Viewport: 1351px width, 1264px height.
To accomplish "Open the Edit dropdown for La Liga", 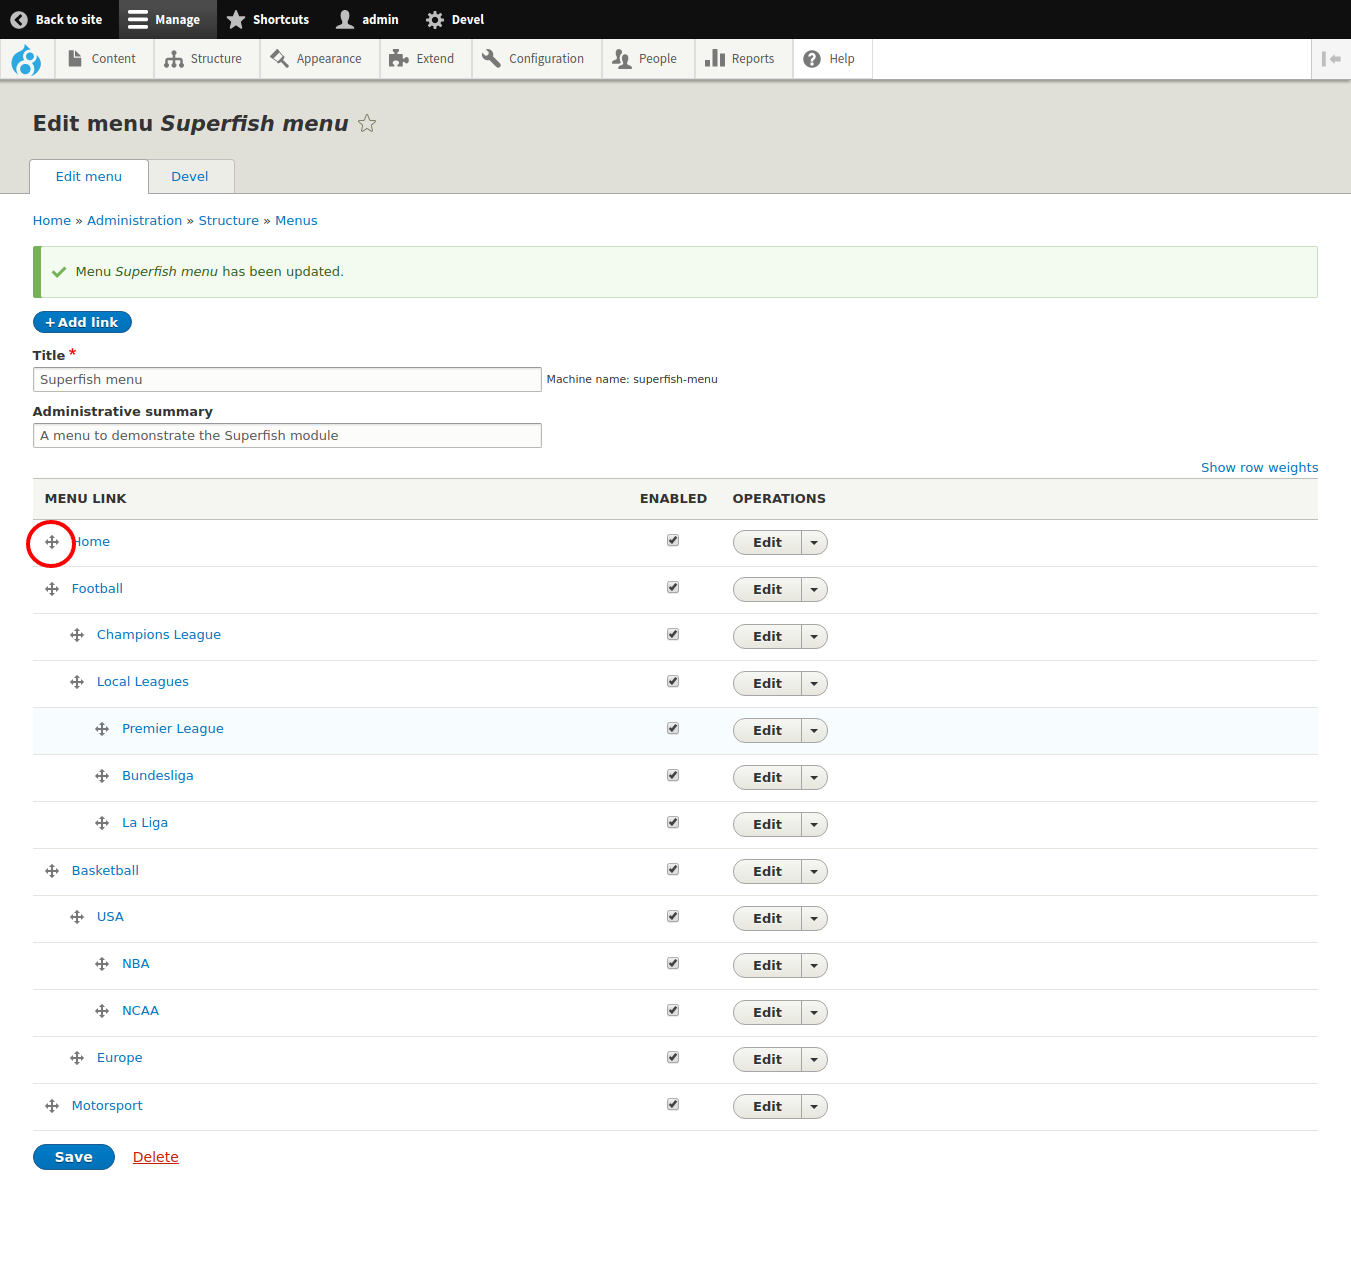I will tap(814, 824).
